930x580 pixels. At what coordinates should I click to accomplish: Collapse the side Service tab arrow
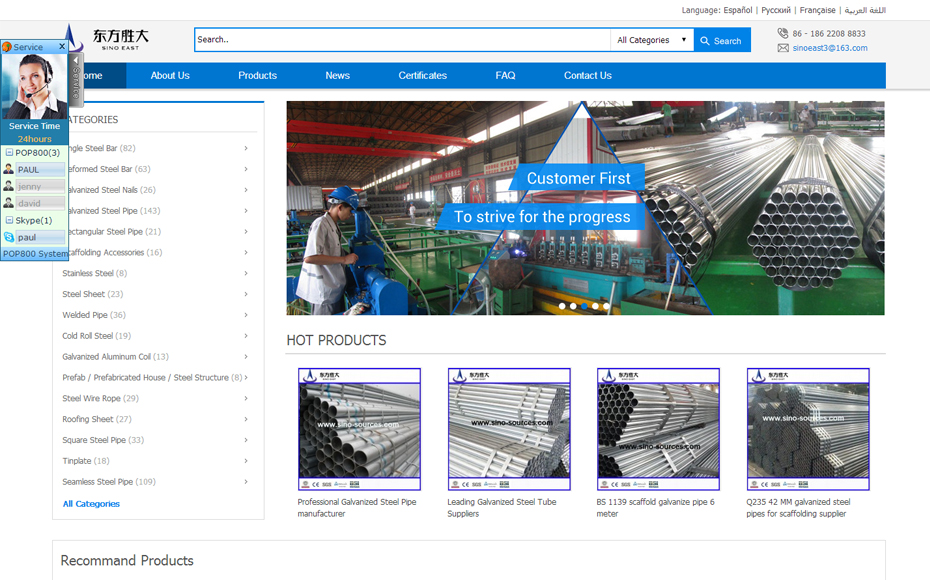click(75, 60)
